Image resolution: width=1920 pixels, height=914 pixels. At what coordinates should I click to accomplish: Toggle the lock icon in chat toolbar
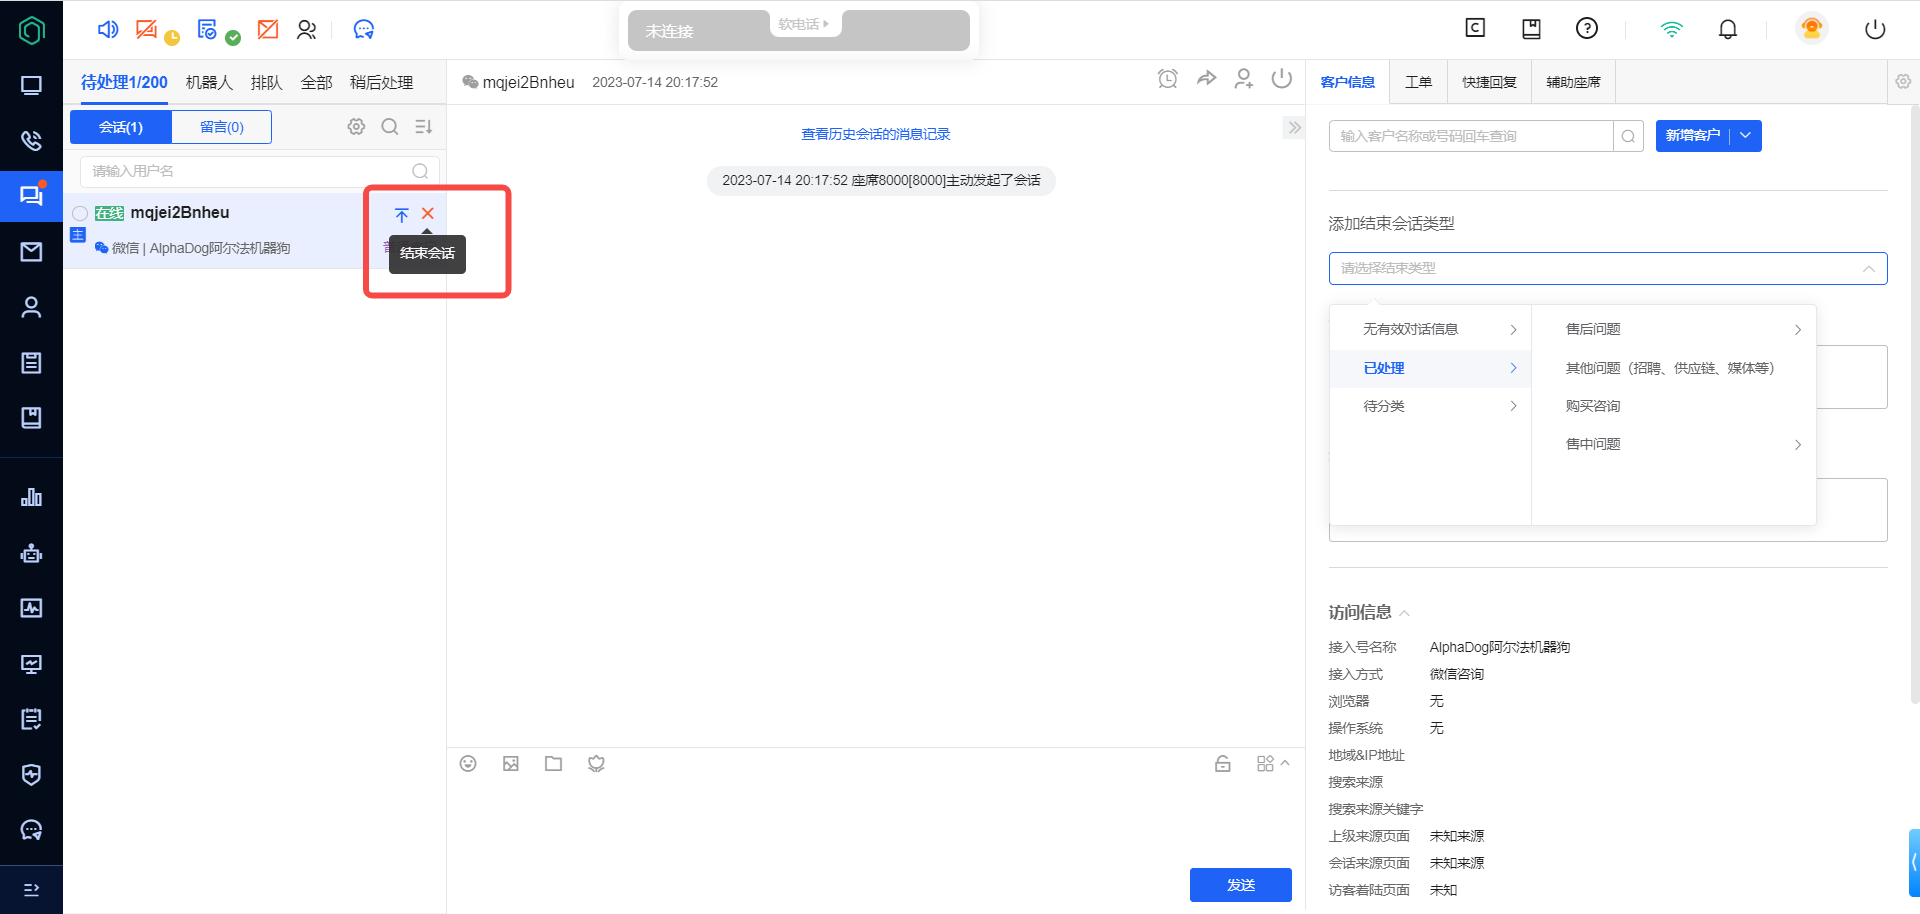1222,764
